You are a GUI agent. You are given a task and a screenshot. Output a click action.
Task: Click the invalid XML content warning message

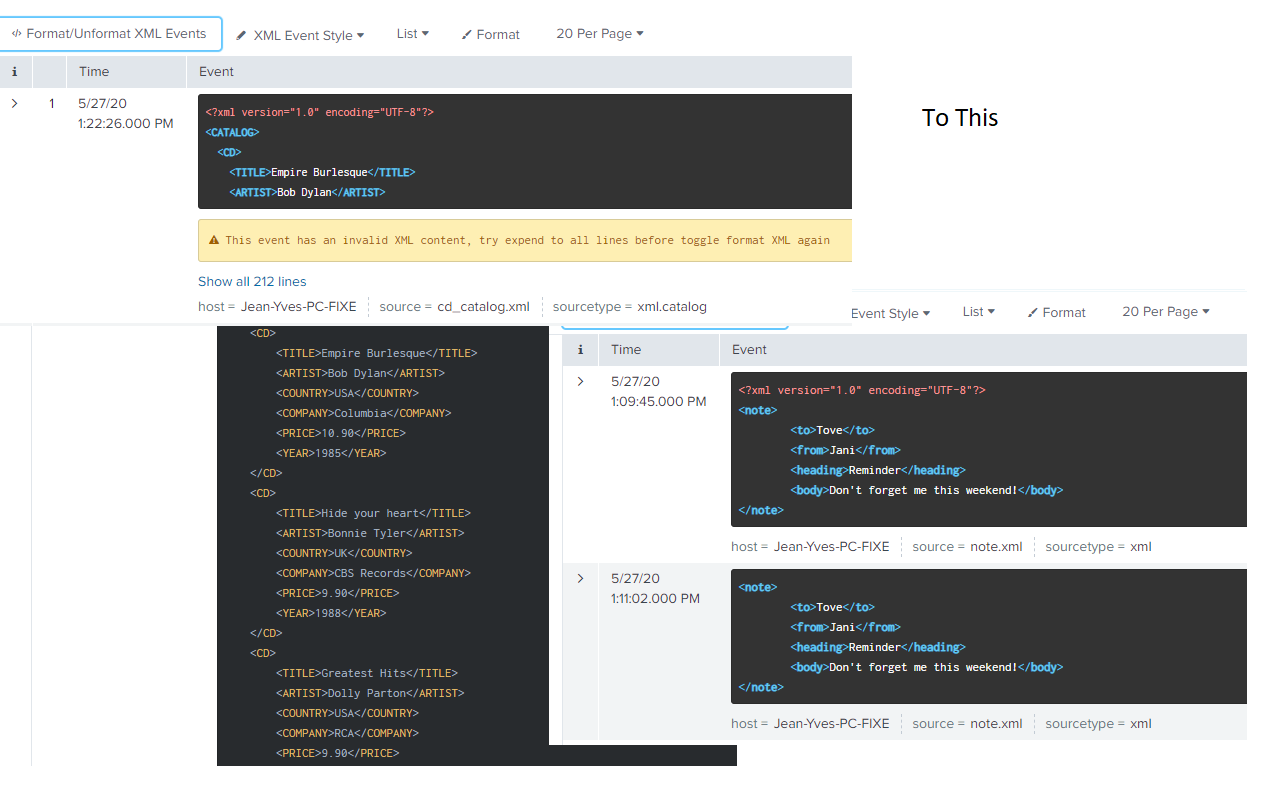coord(527,240)
